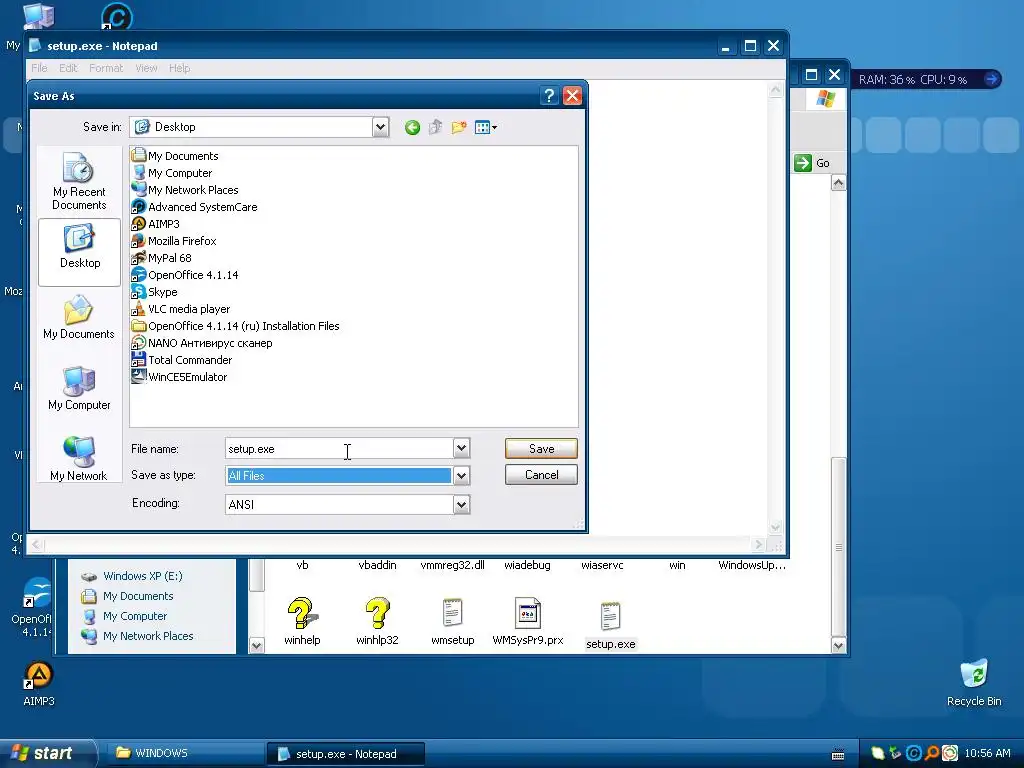Screen dimensions: 1024x768
Task: Select WinCE5Emulator in the file list
Action: click(180, 376)
